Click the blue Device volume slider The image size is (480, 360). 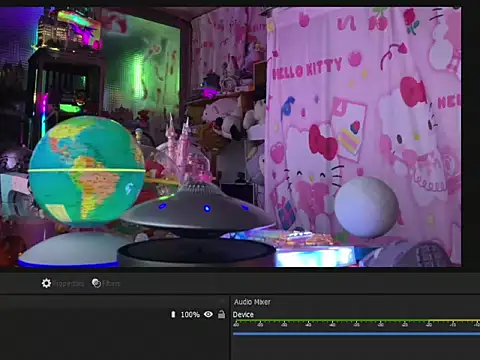[x=356, y=333]
